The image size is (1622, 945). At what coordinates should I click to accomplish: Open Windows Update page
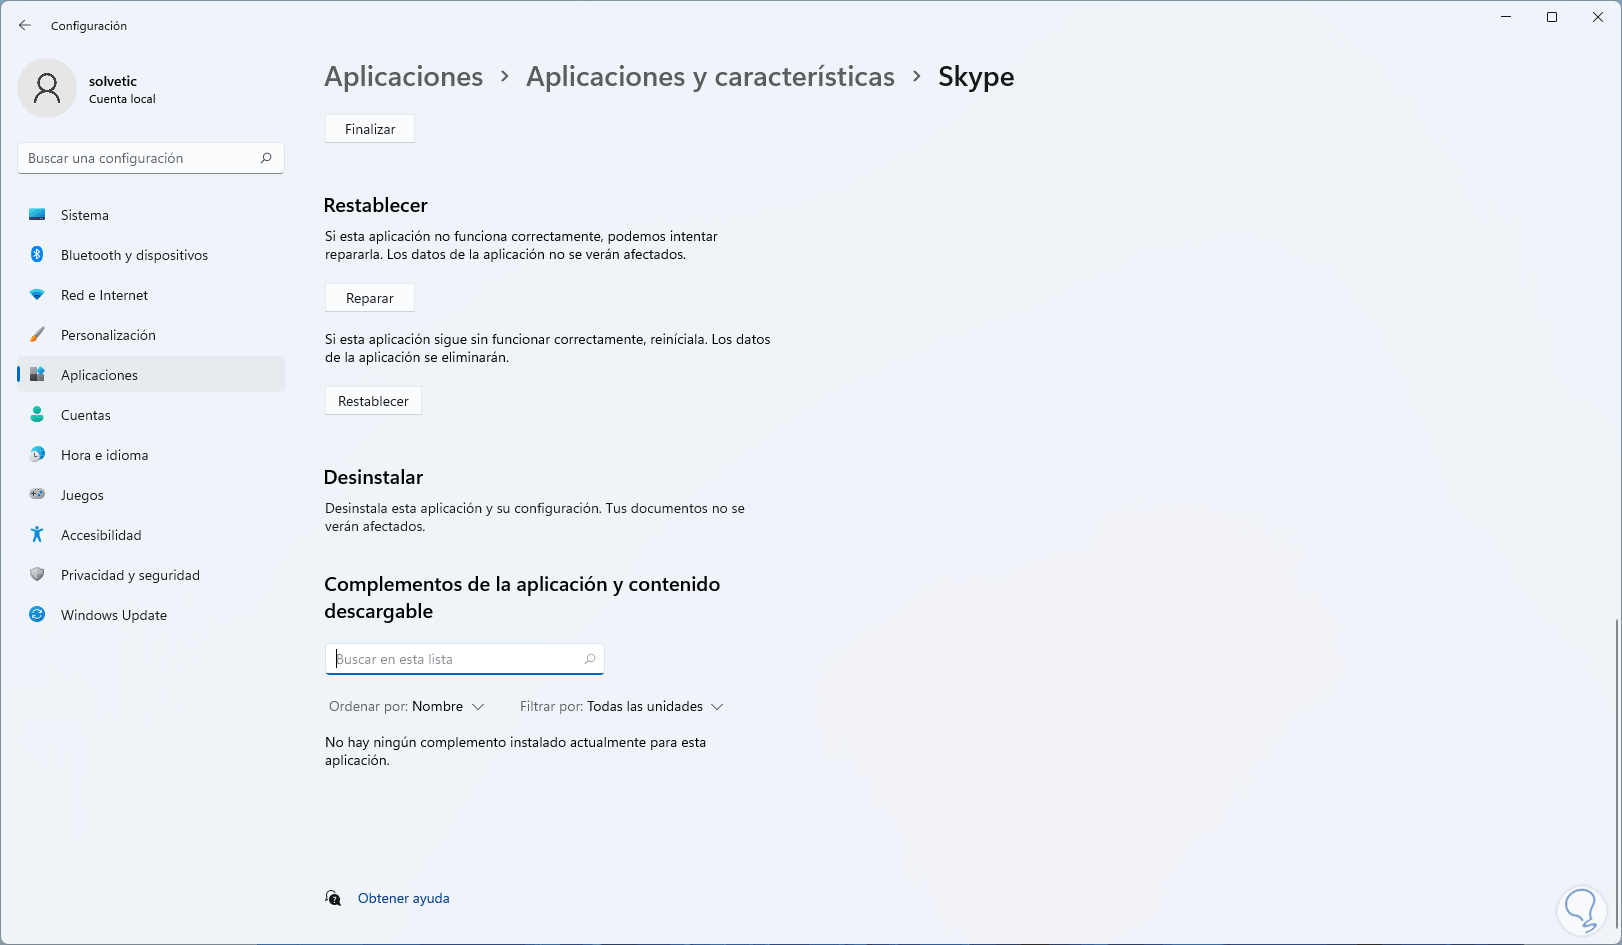click(x=151, y=615)
